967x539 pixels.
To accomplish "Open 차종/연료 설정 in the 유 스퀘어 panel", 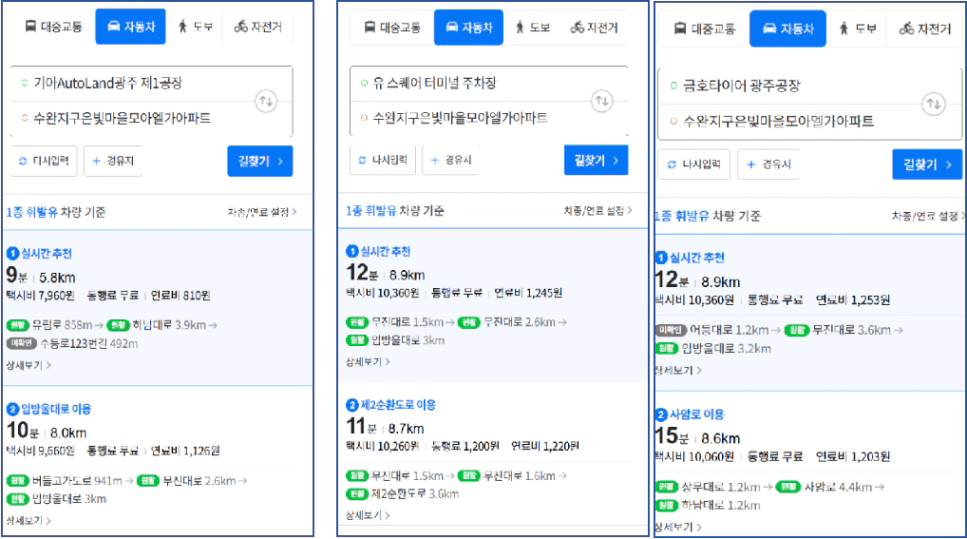I will pyautogui.click(x=598, y=210).
